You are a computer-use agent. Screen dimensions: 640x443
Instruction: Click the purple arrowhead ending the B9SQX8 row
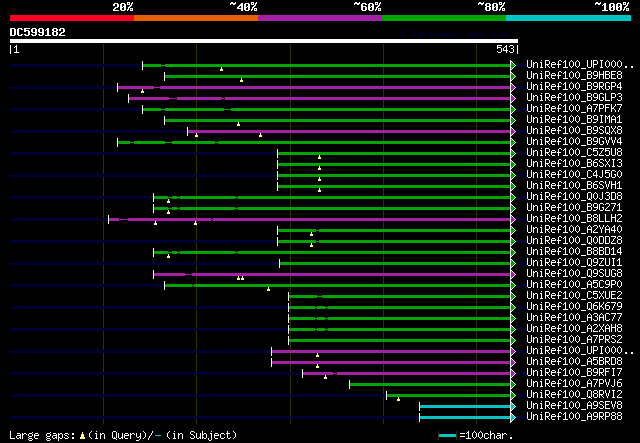[513, 131]
